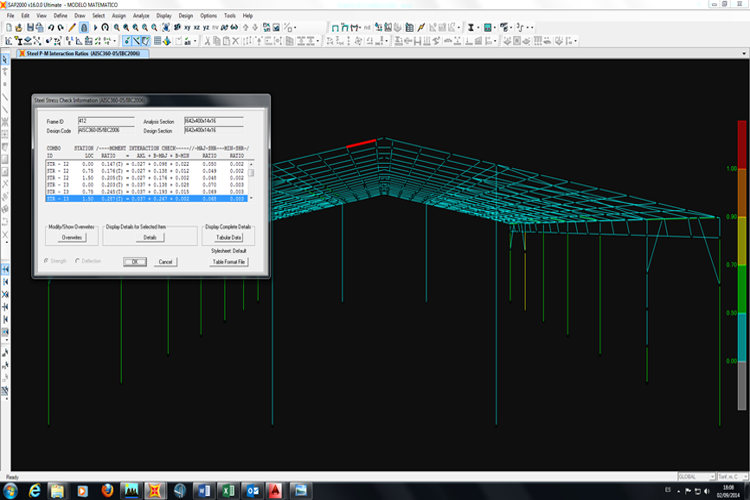Image resolution: width=750 pixels, height=500 pixels.
Task: Click the Move Up in List arrow icon
Action: (x=245, y=28)
